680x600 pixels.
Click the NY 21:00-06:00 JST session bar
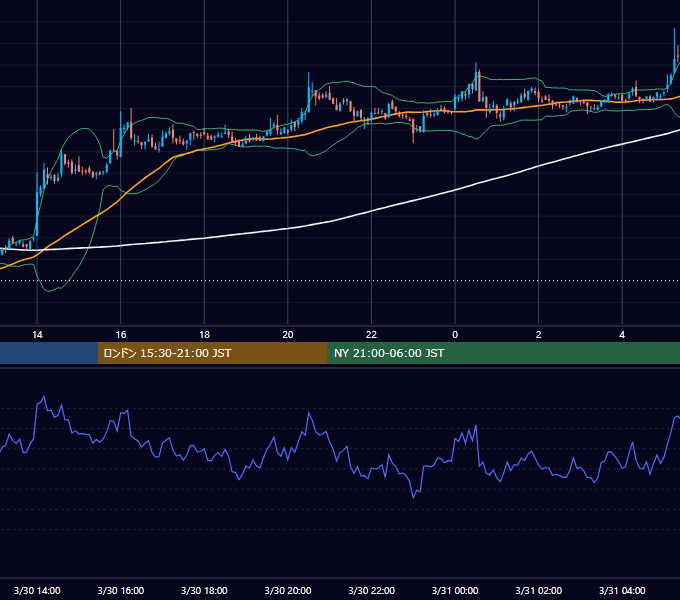pos(503,353)
